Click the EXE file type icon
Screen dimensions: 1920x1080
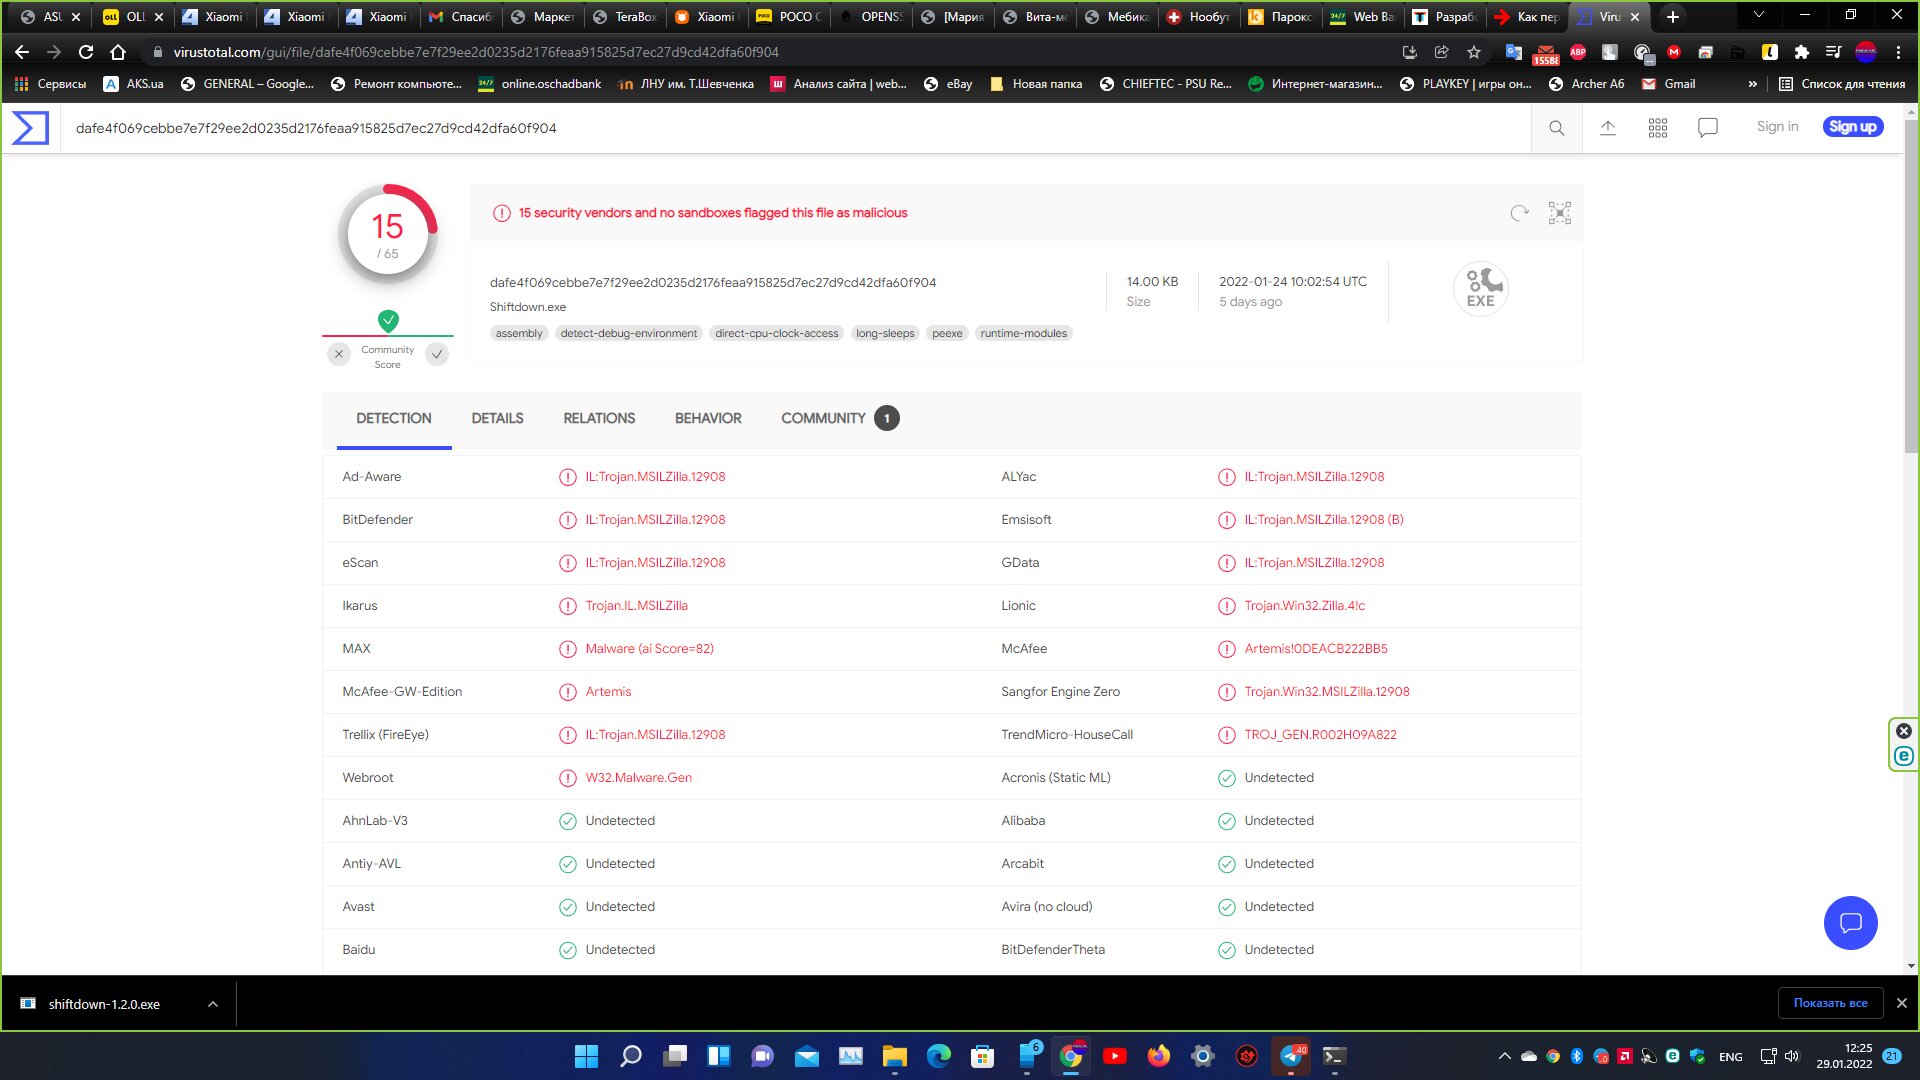(1481, 289)
